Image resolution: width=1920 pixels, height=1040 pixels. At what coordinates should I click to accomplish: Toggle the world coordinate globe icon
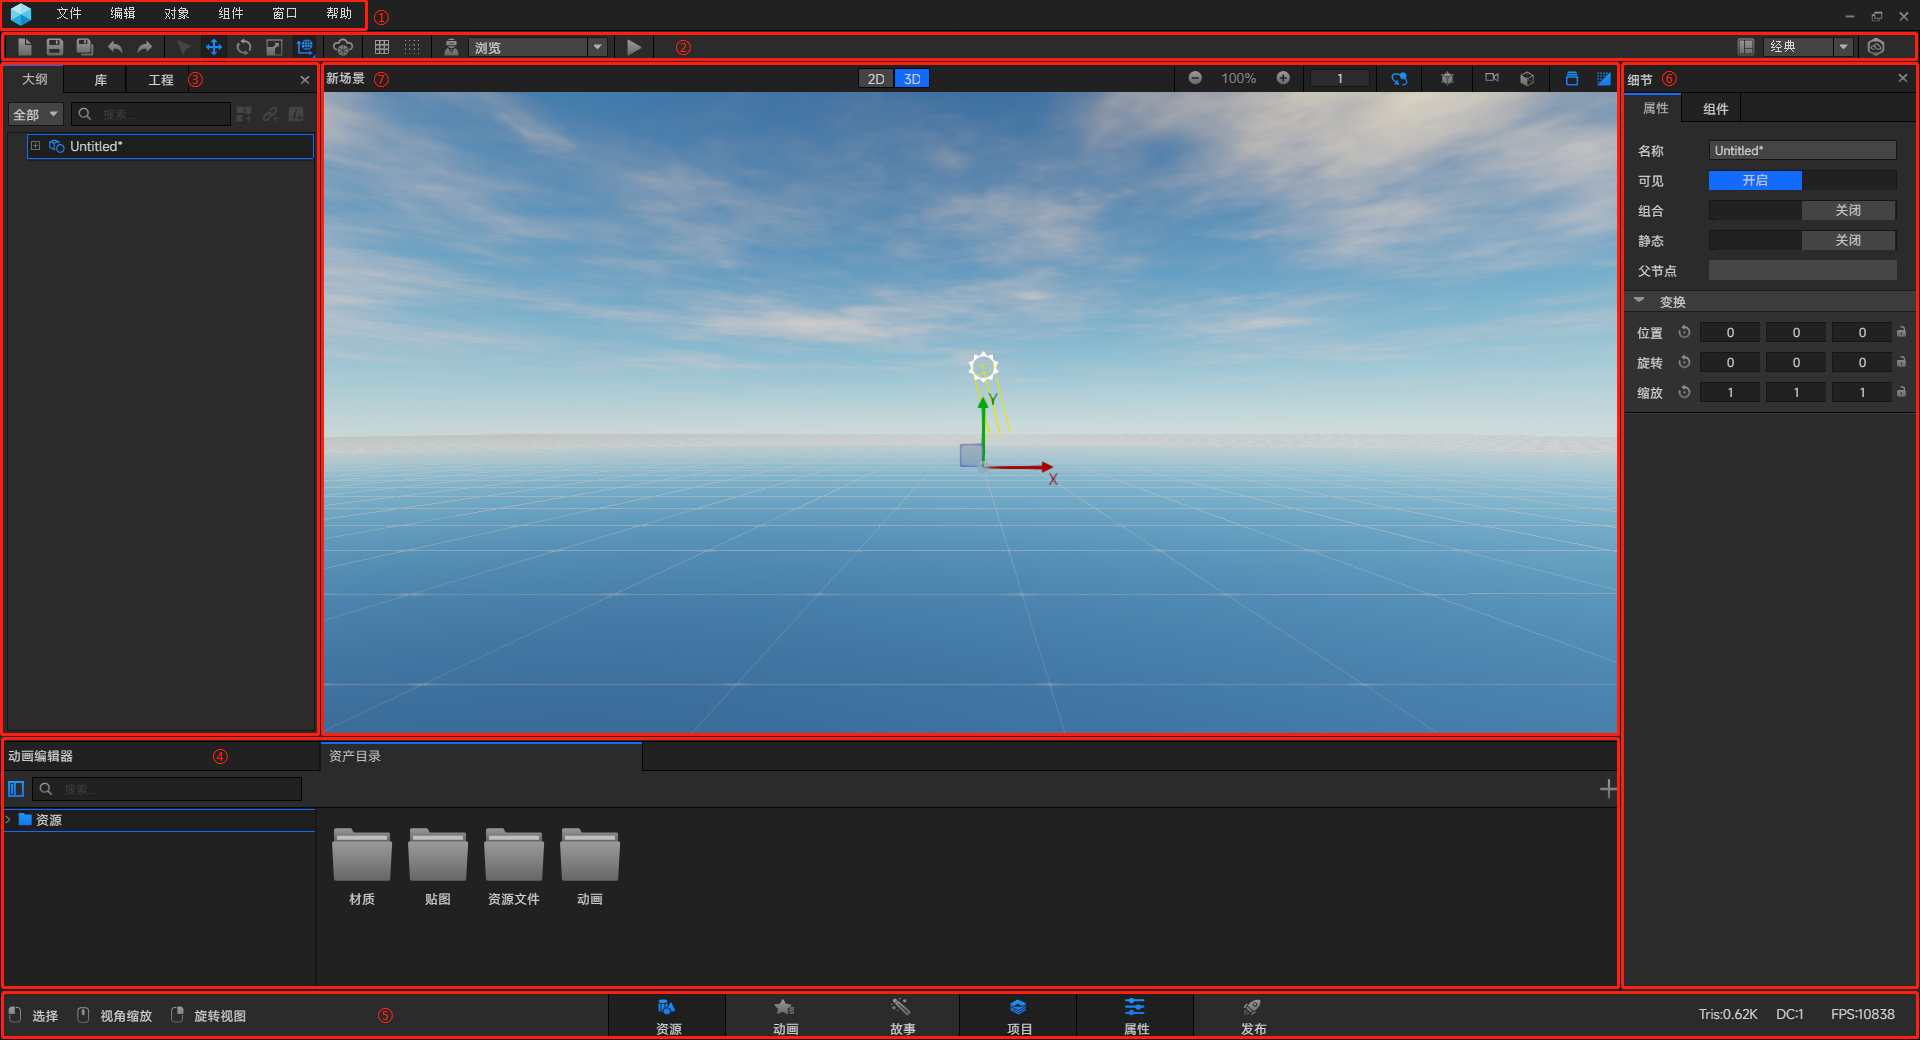tap(305, 47)
